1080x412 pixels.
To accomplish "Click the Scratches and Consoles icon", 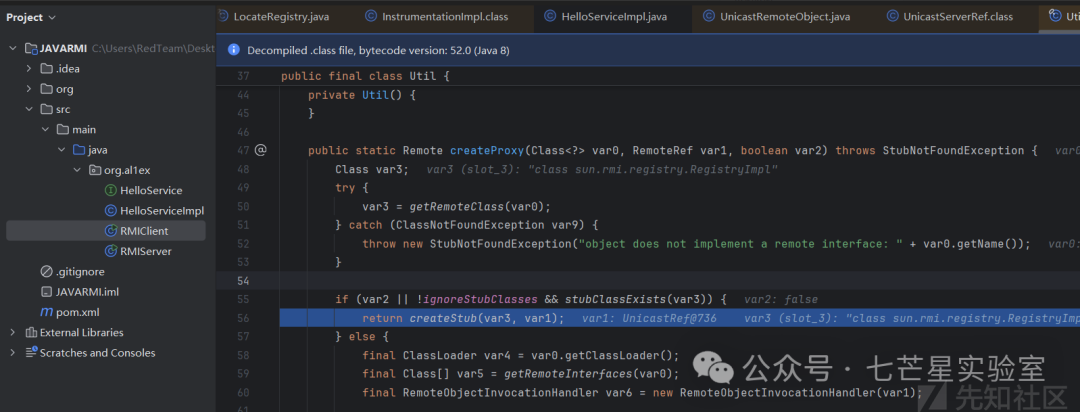I will tap(30, 353).
